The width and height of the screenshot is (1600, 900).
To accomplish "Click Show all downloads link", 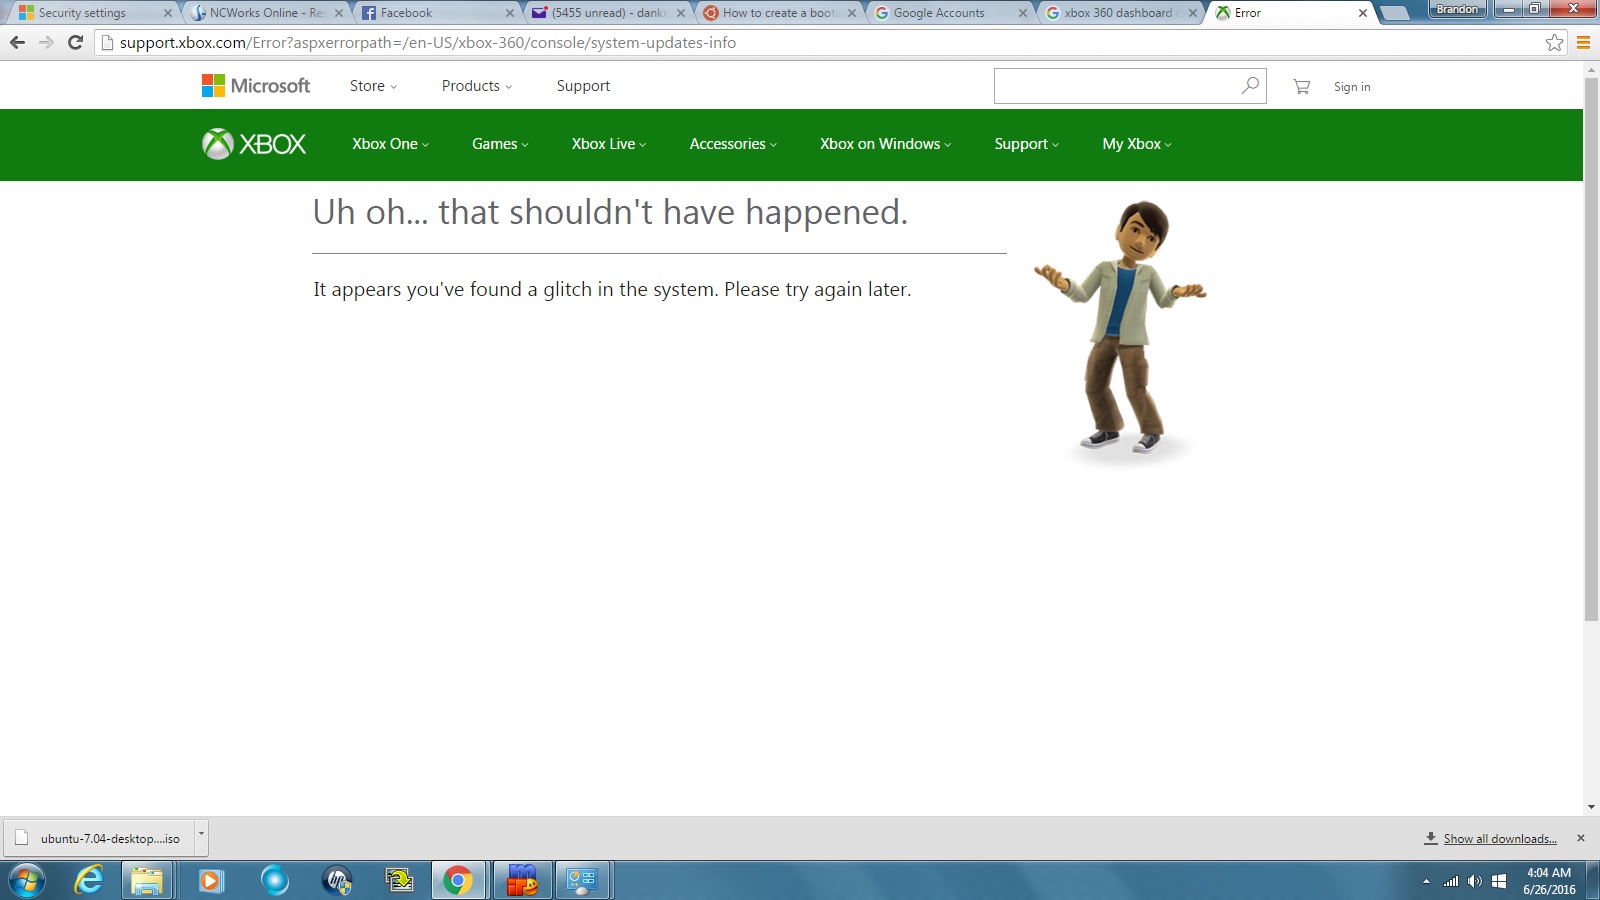I will 1500,839.
